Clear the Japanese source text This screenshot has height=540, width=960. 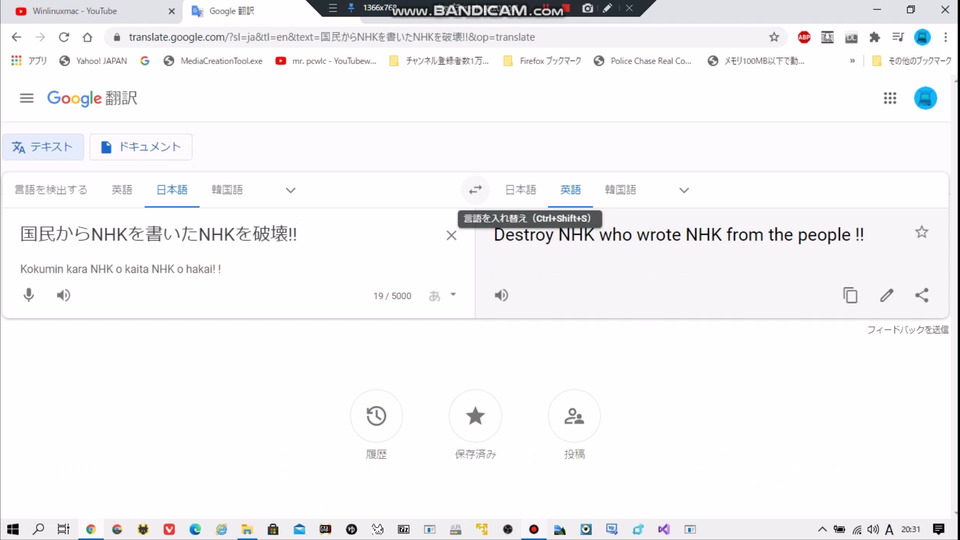(x=451, y=235)
